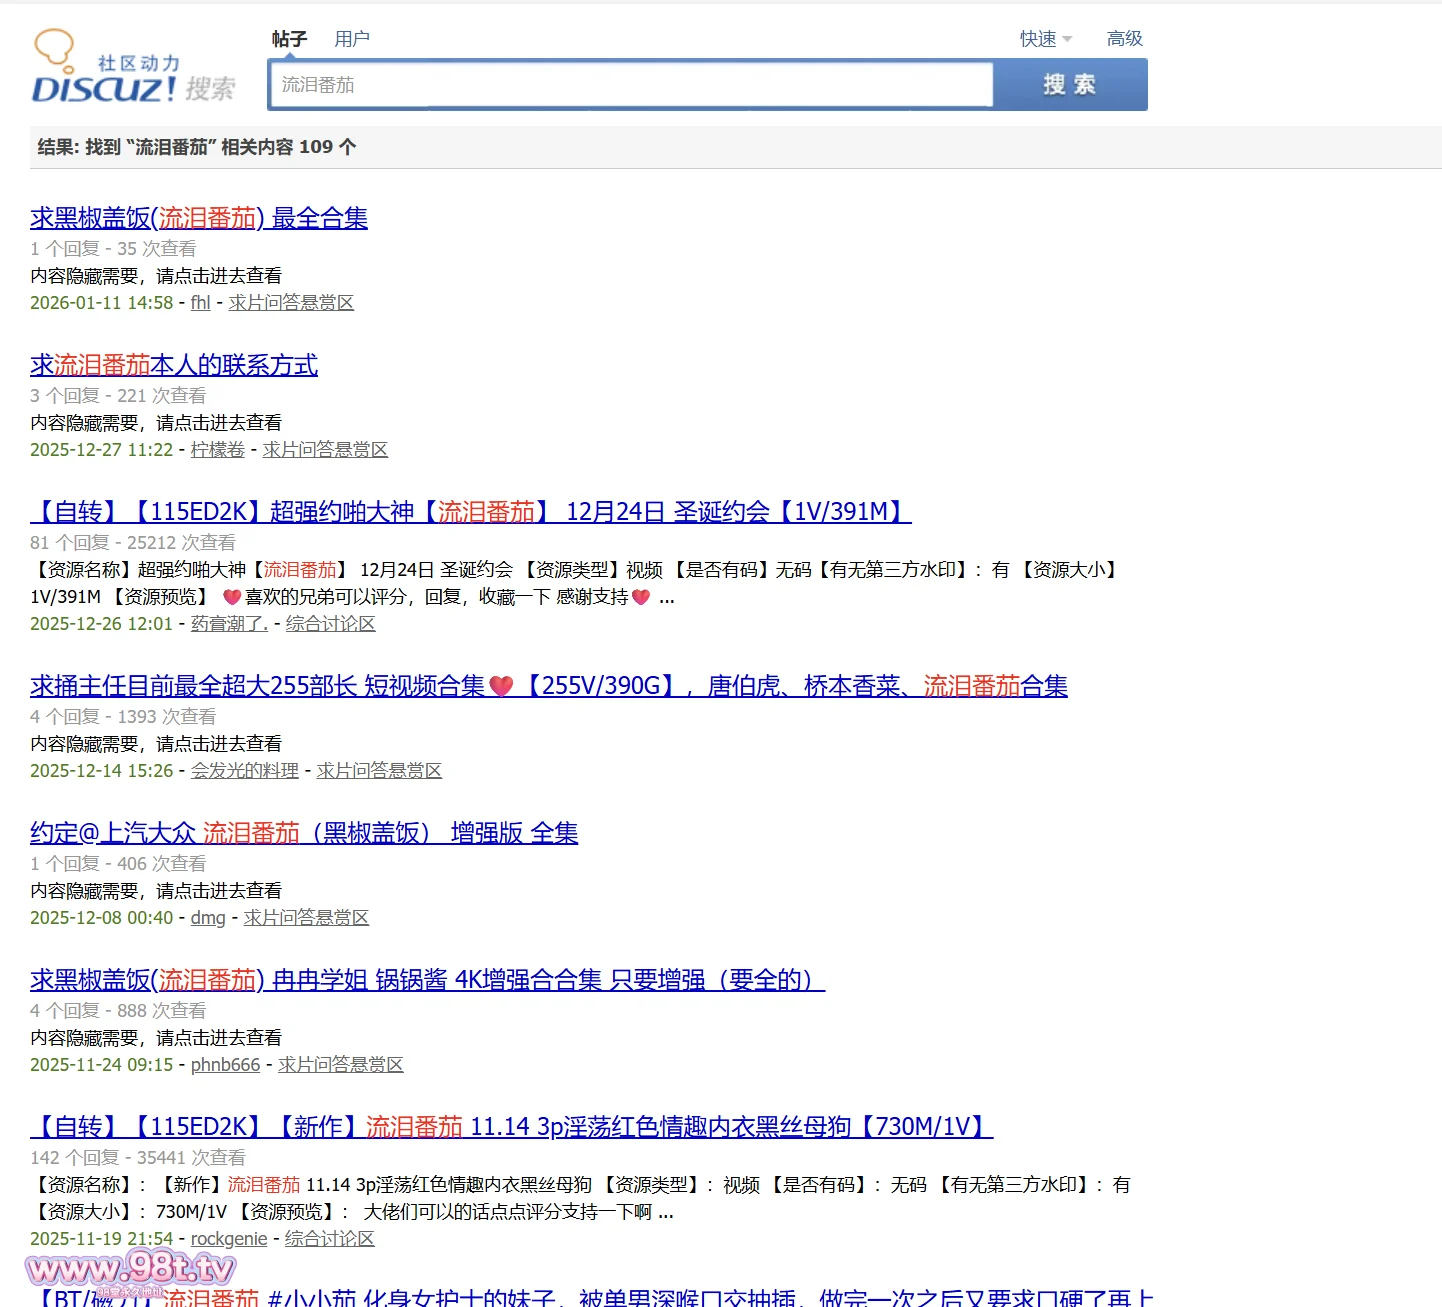
Task: Open author fhl's profile link
Action: tap(200, 303)
